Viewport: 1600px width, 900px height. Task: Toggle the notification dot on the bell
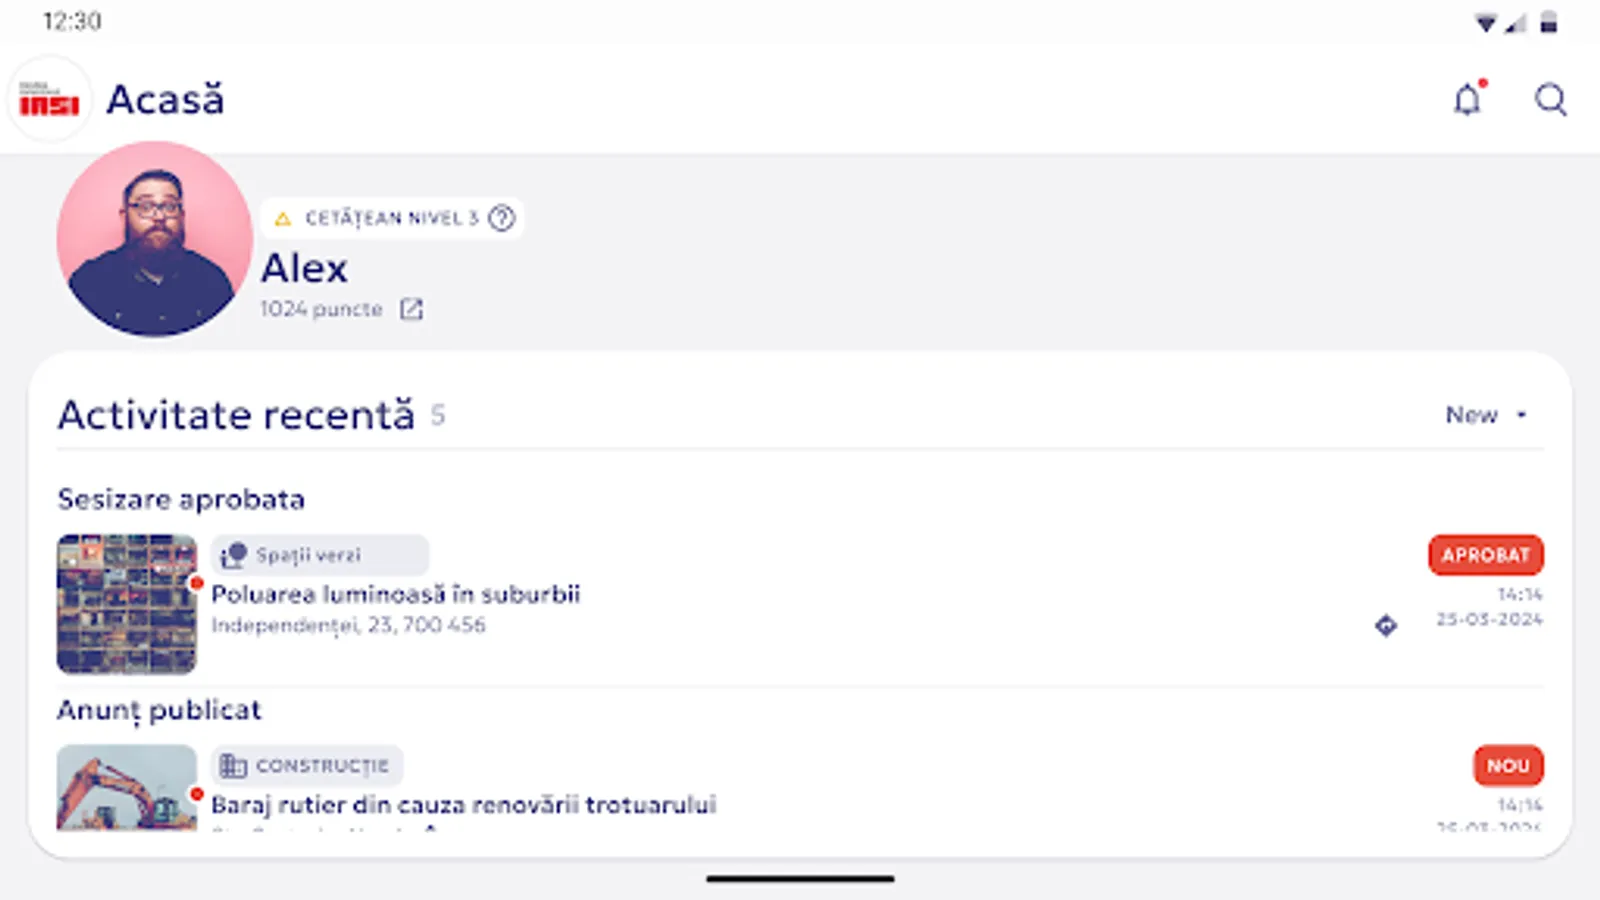1482,84
